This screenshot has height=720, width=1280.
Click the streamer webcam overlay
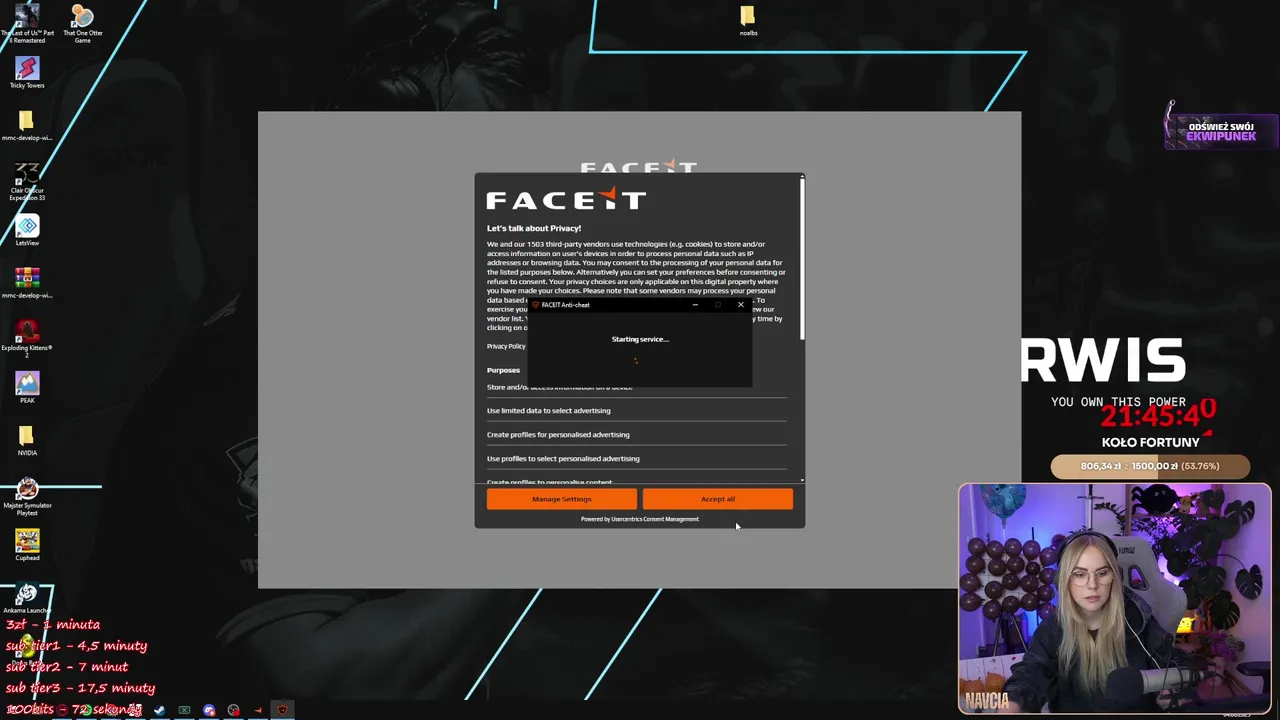point(1115,598)
